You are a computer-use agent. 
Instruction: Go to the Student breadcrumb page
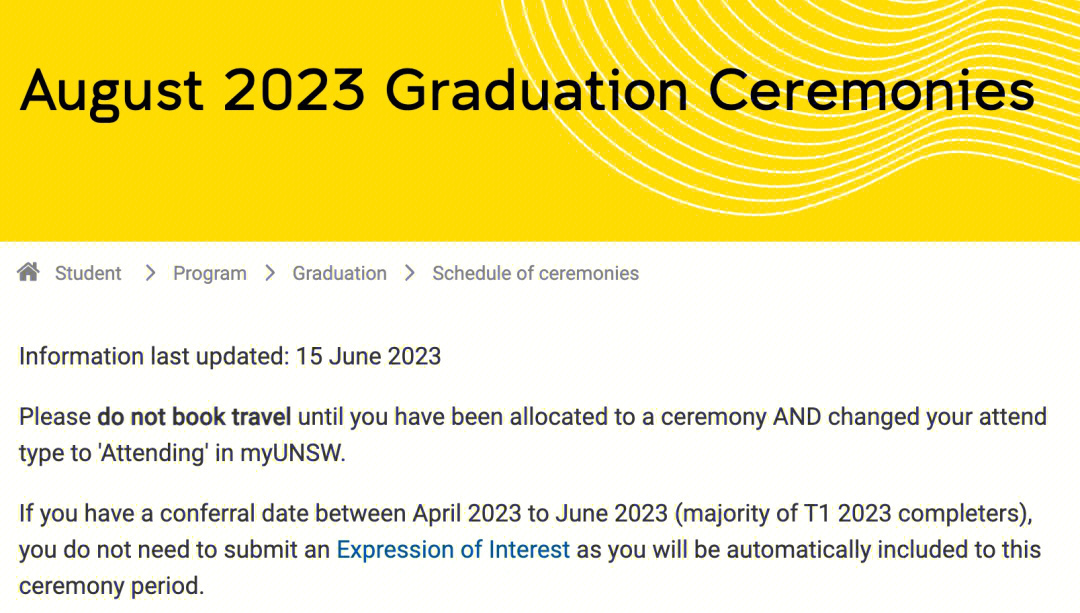(88, 273)
